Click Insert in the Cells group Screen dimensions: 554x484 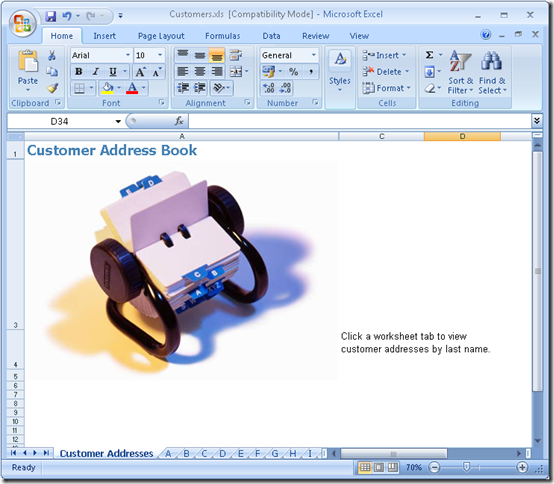[384, 55]
